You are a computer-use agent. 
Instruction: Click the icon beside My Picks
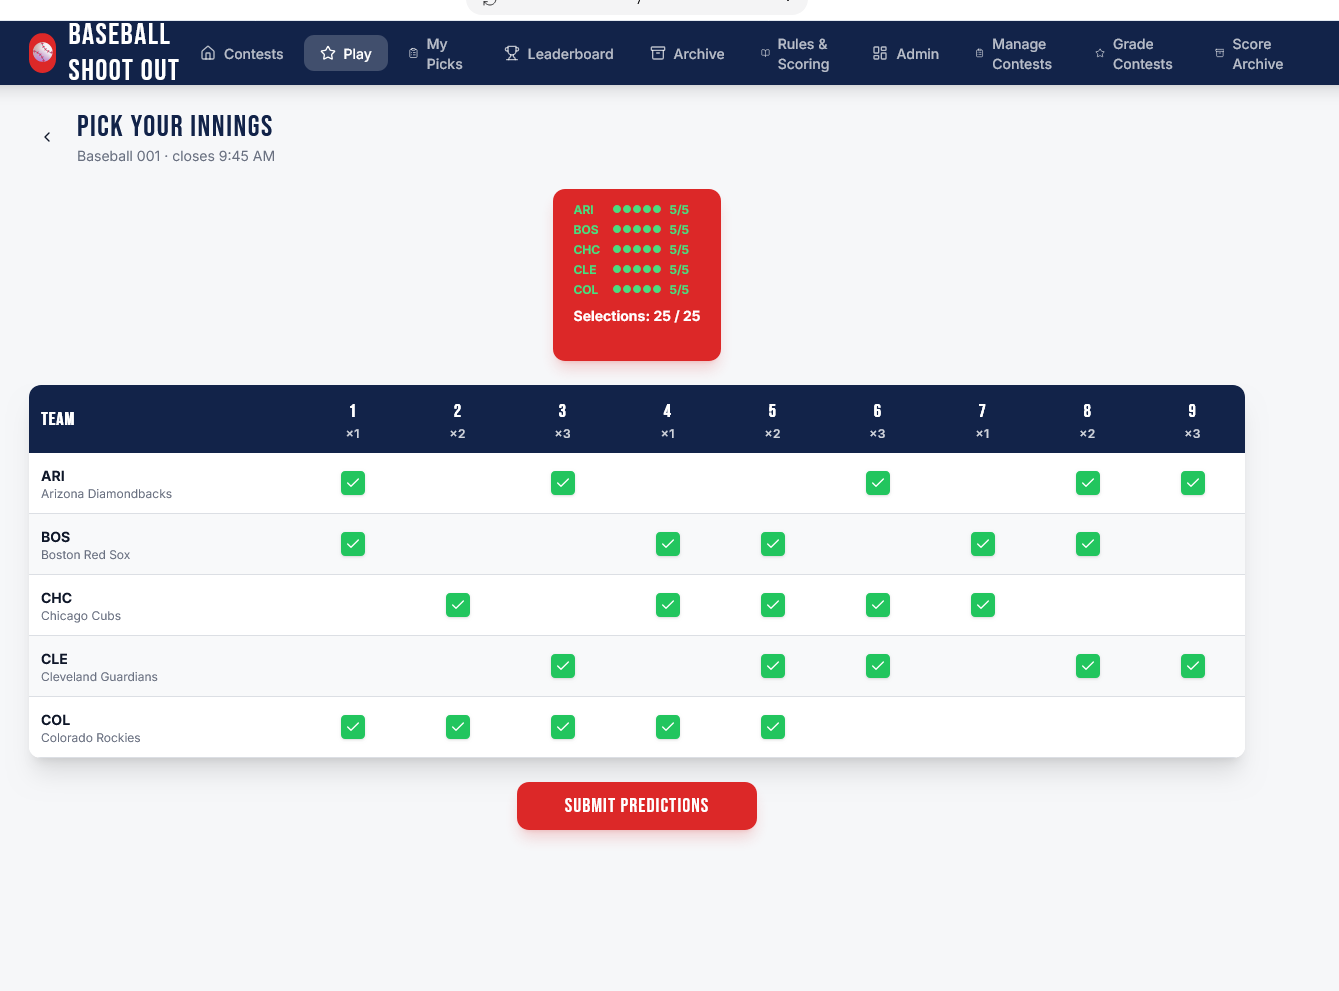pyautogui.click(x=413, y=53)
